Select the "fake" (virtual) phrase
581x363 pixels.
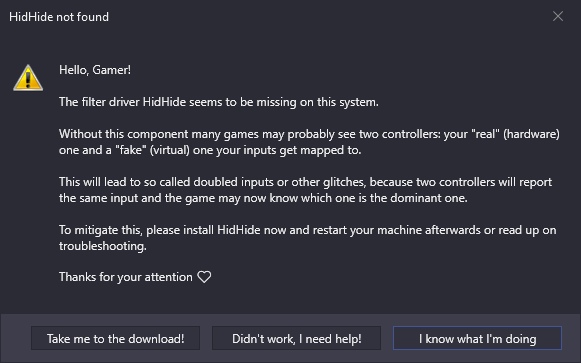[x=152, y=150]
